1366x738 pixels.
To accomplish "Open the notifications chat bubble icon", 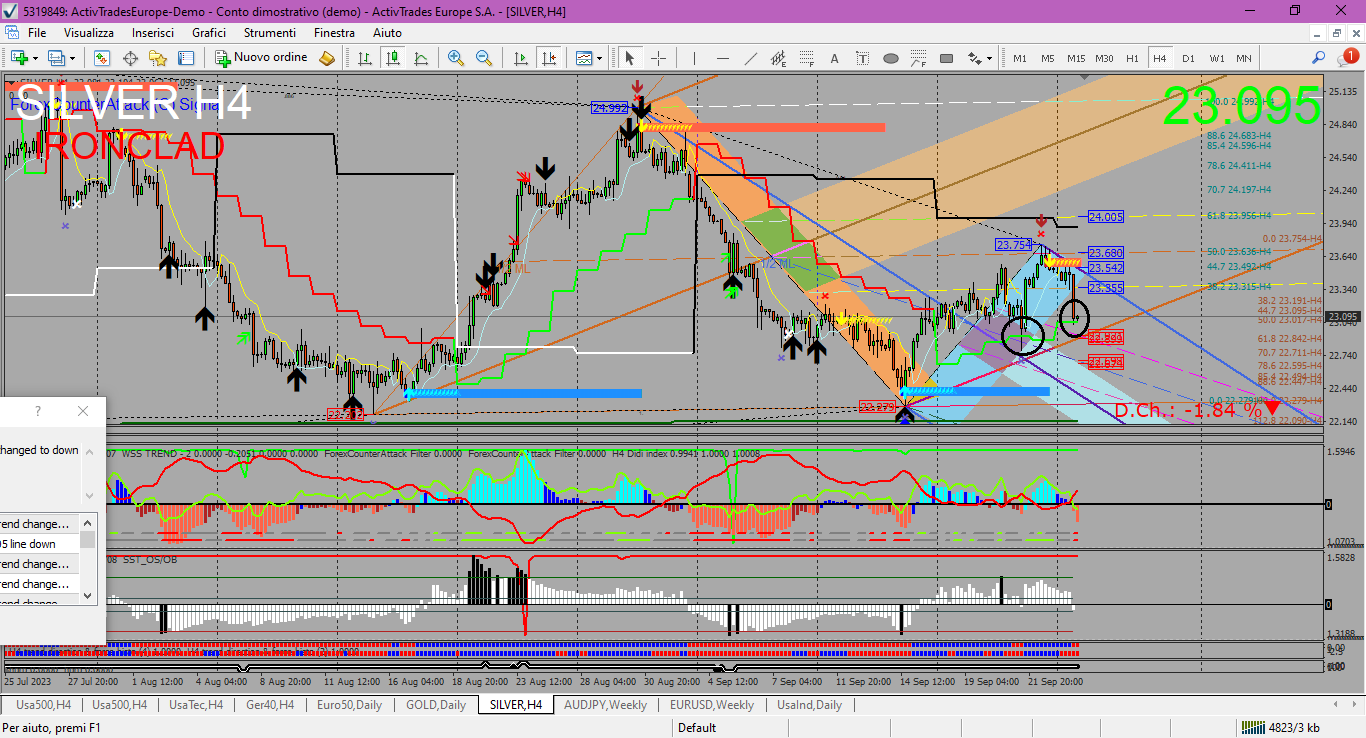I will [x=1347, y=58].
